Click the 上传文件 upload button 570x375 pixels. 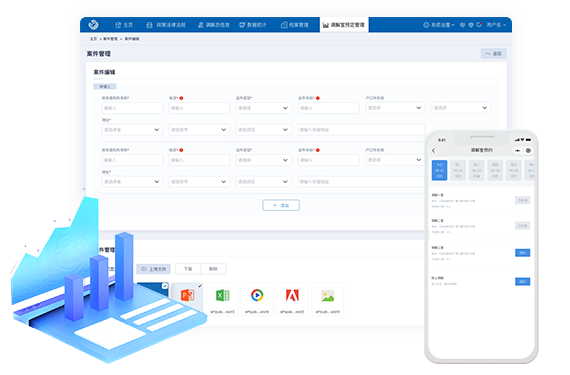click(153, 269)
